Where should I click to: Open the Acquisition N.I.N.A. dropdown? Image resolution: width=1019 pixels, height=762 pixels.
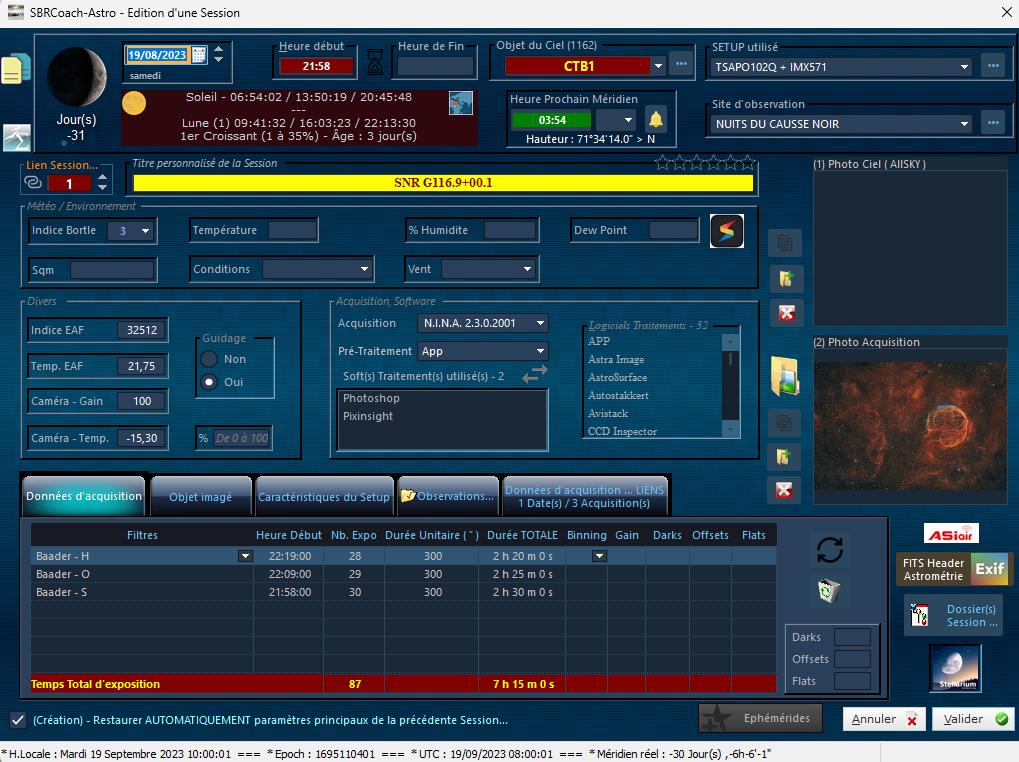point(540,323)
